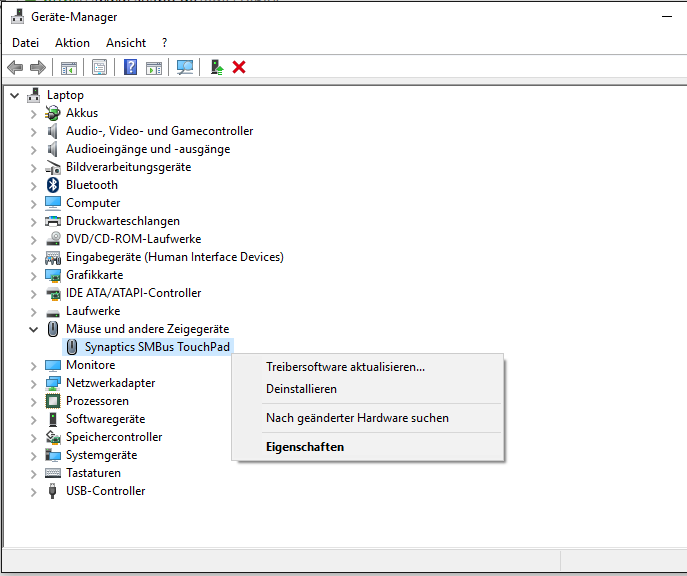
Task: Select Deinstallieren in the context menu
Action: tap(301, 389)
